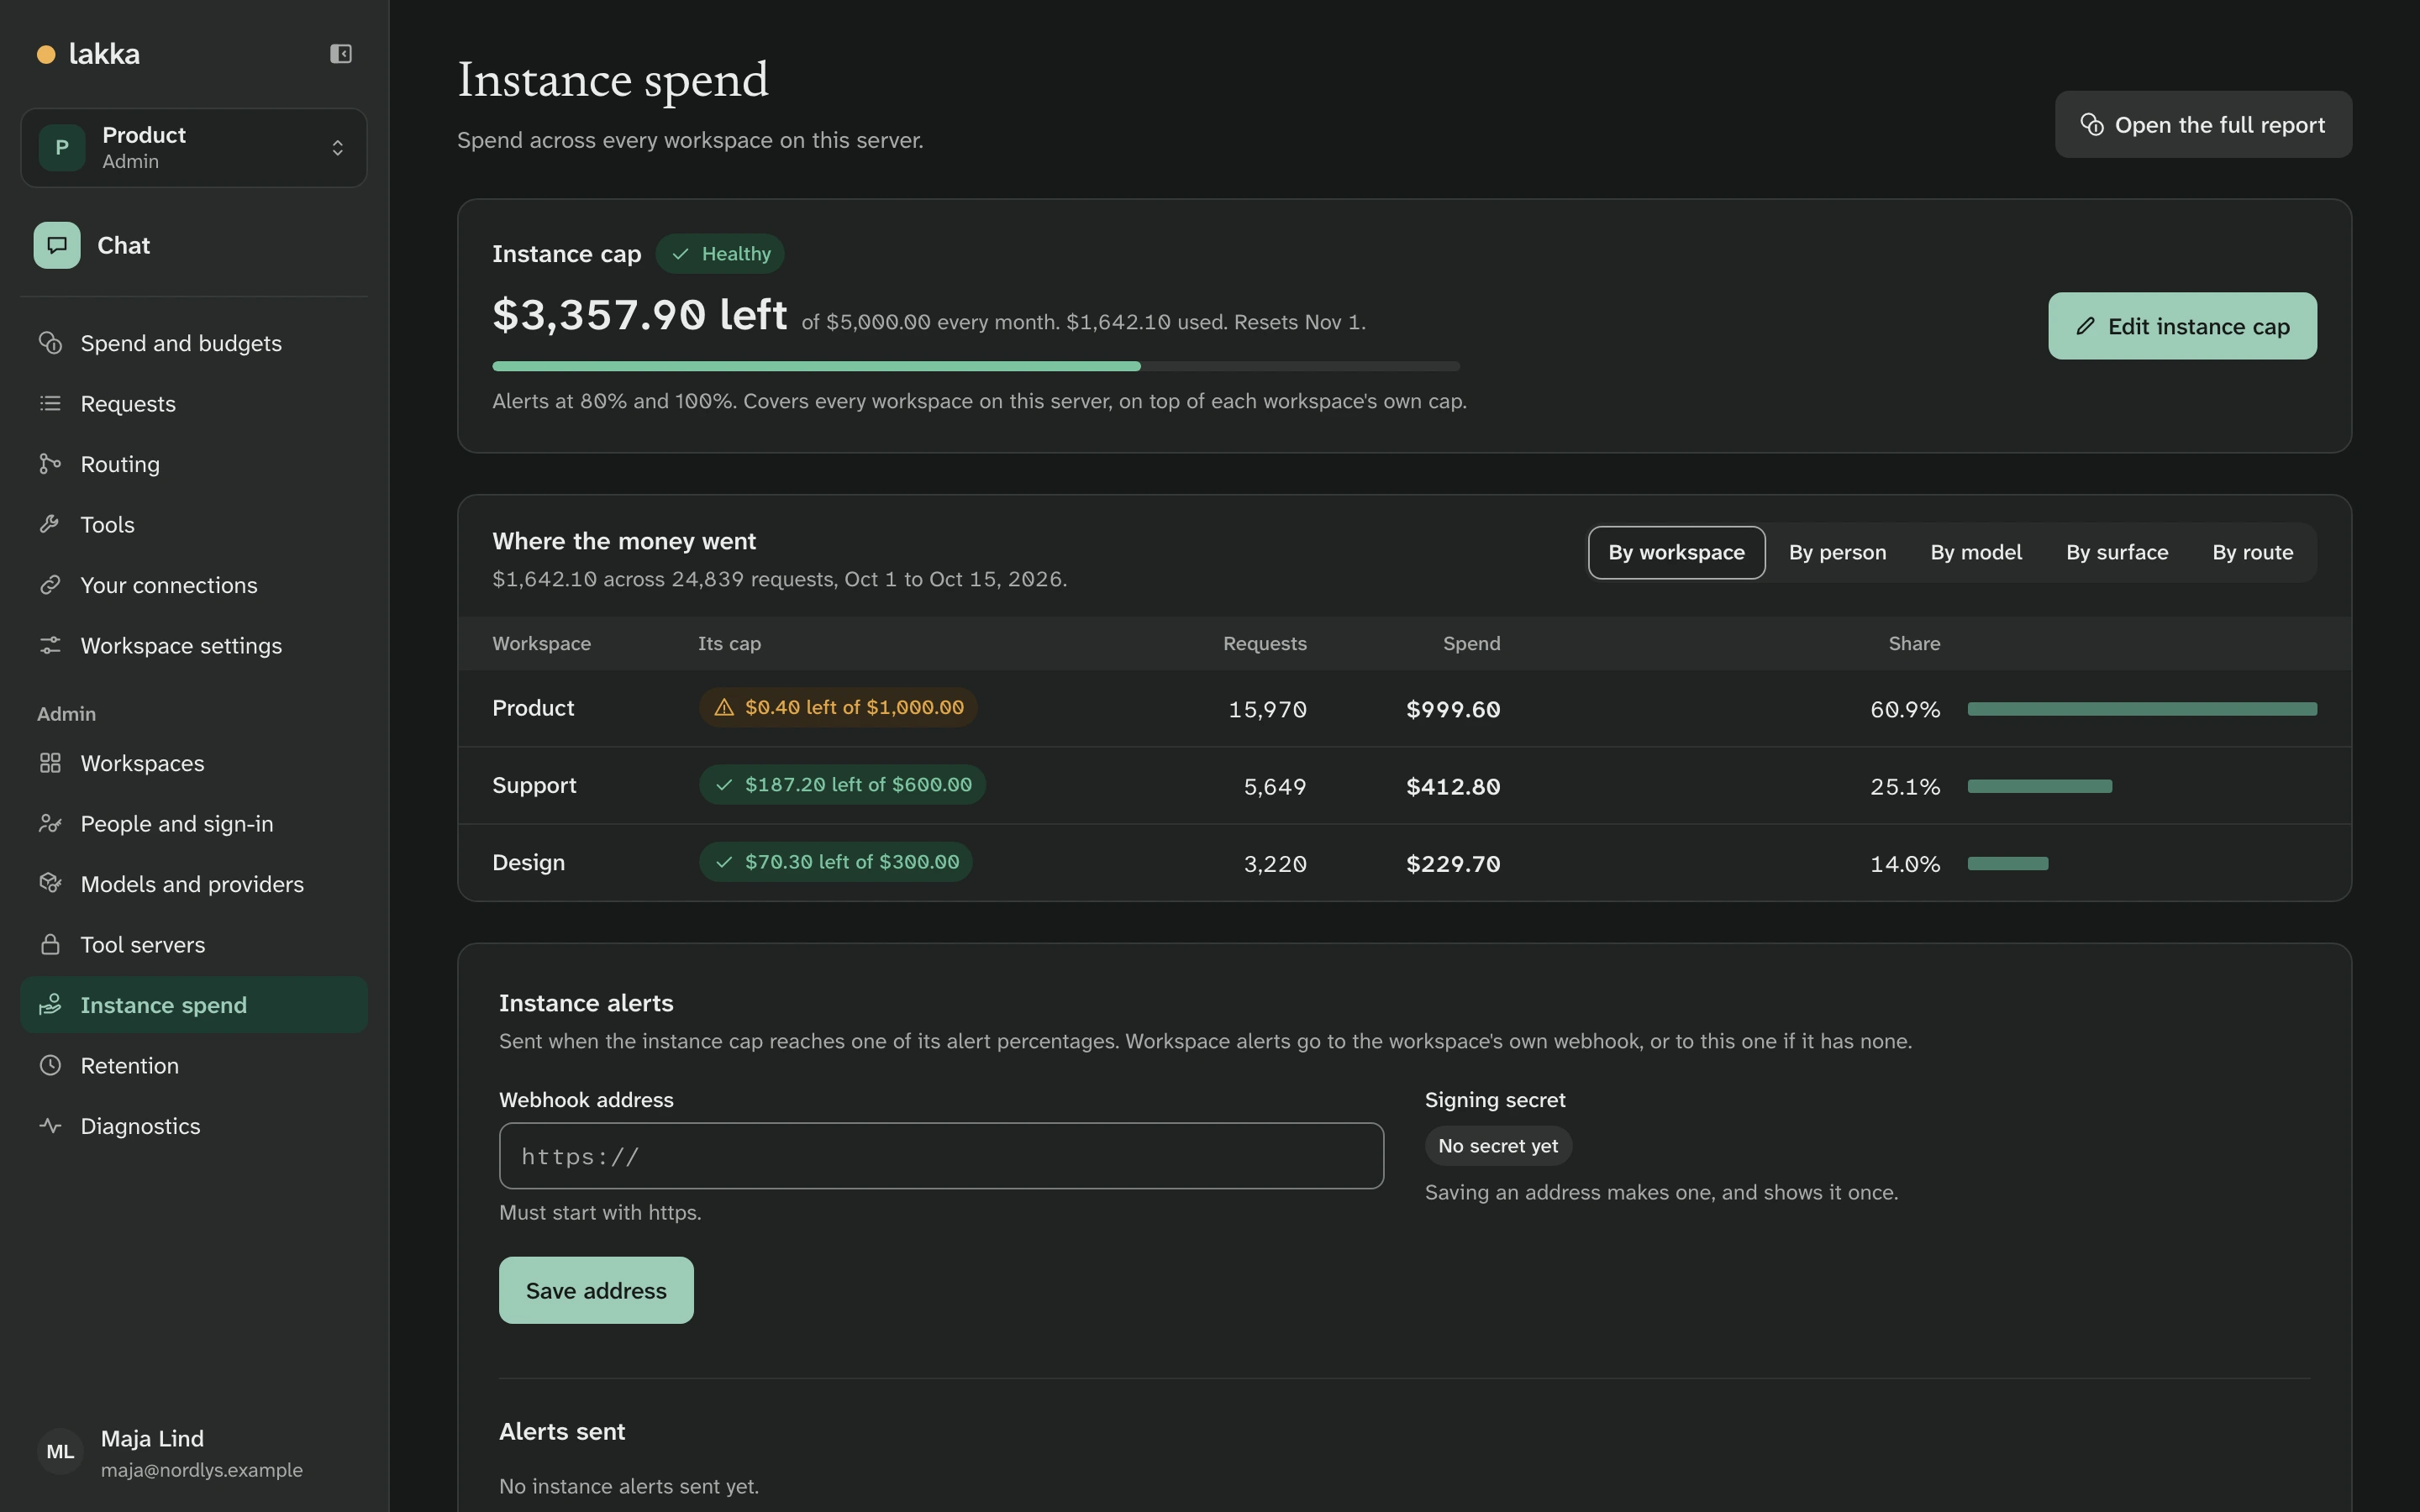2420x1512 pixels.
Task: Switch to the By surface tab
Action: [x=2117, y=552]
